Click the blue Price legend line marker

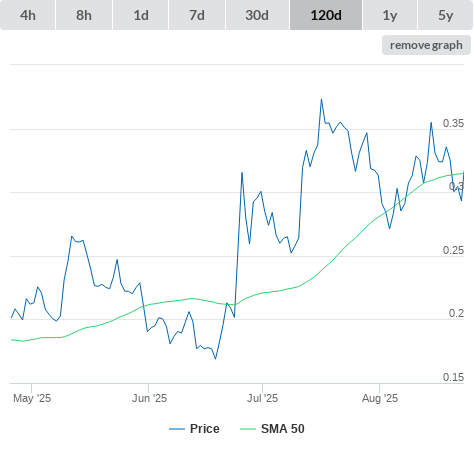177,429
